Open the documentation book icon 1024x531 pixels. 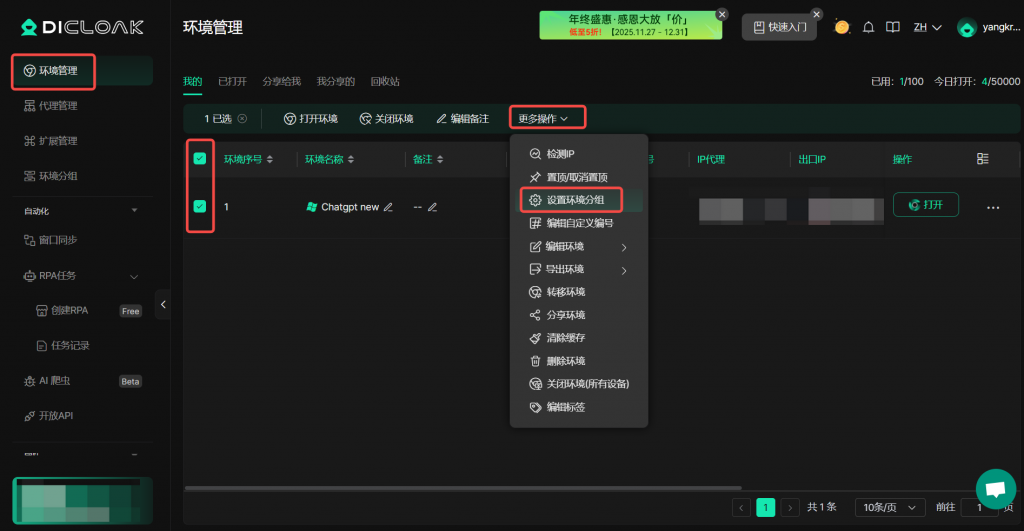click(x=893, y=27)
